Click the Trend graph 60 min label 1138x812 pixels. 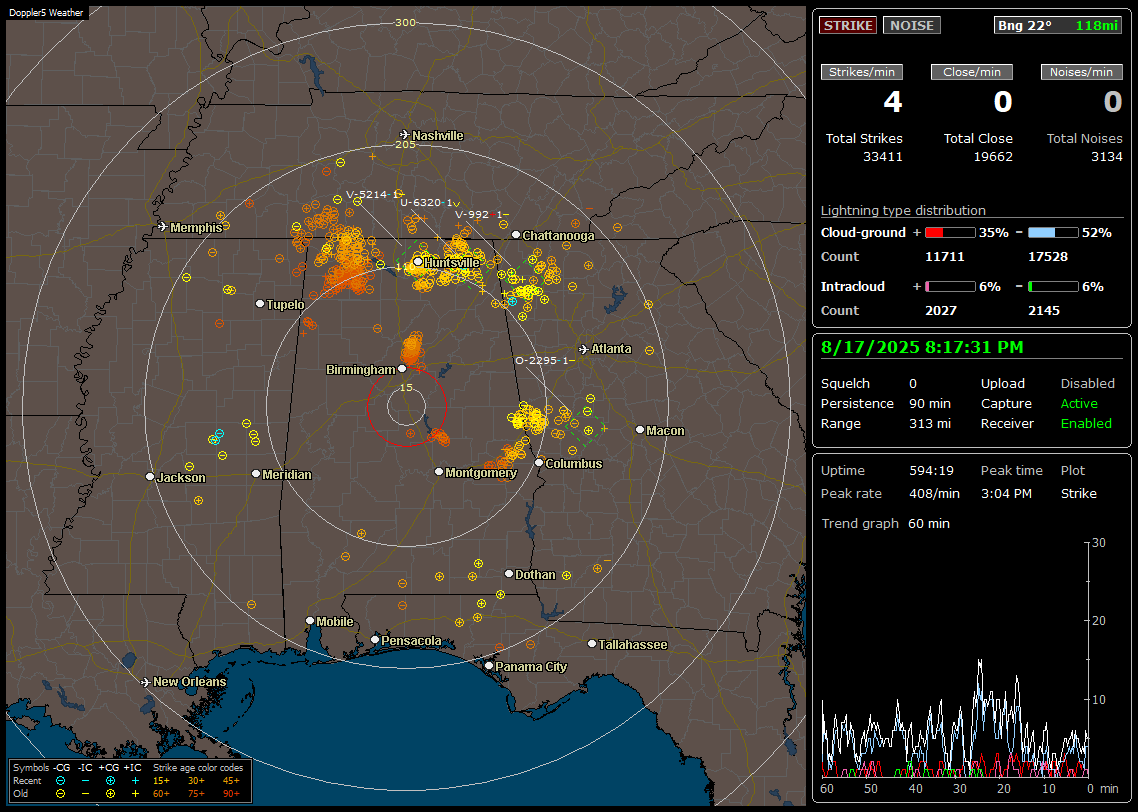pyautogui.click(x=885, y=524)
